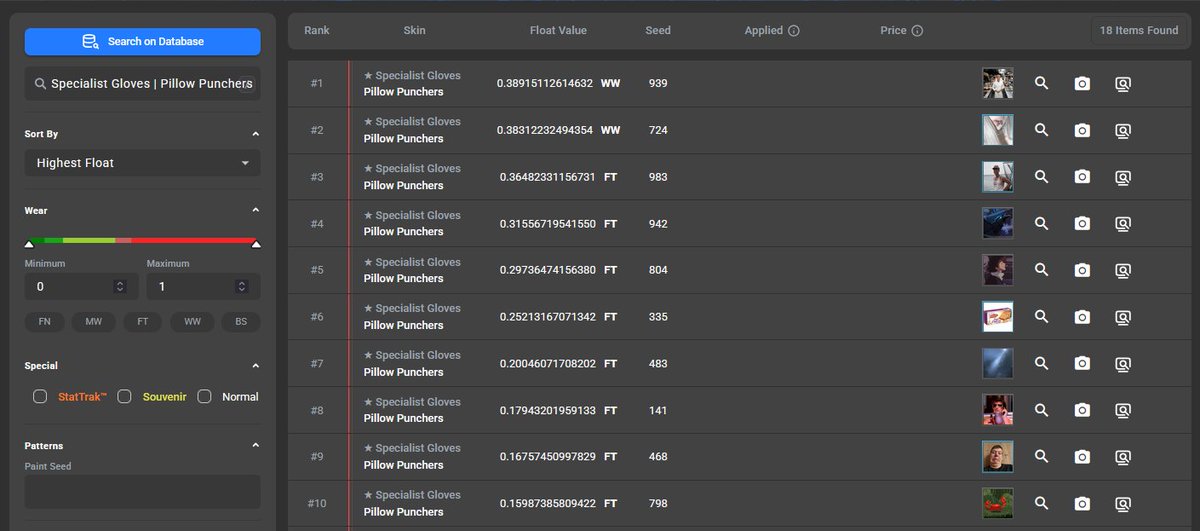This screenshot has width=1200, height=531.
Task: Enable the StatTrak checkbox
Action: coord(40,396)
